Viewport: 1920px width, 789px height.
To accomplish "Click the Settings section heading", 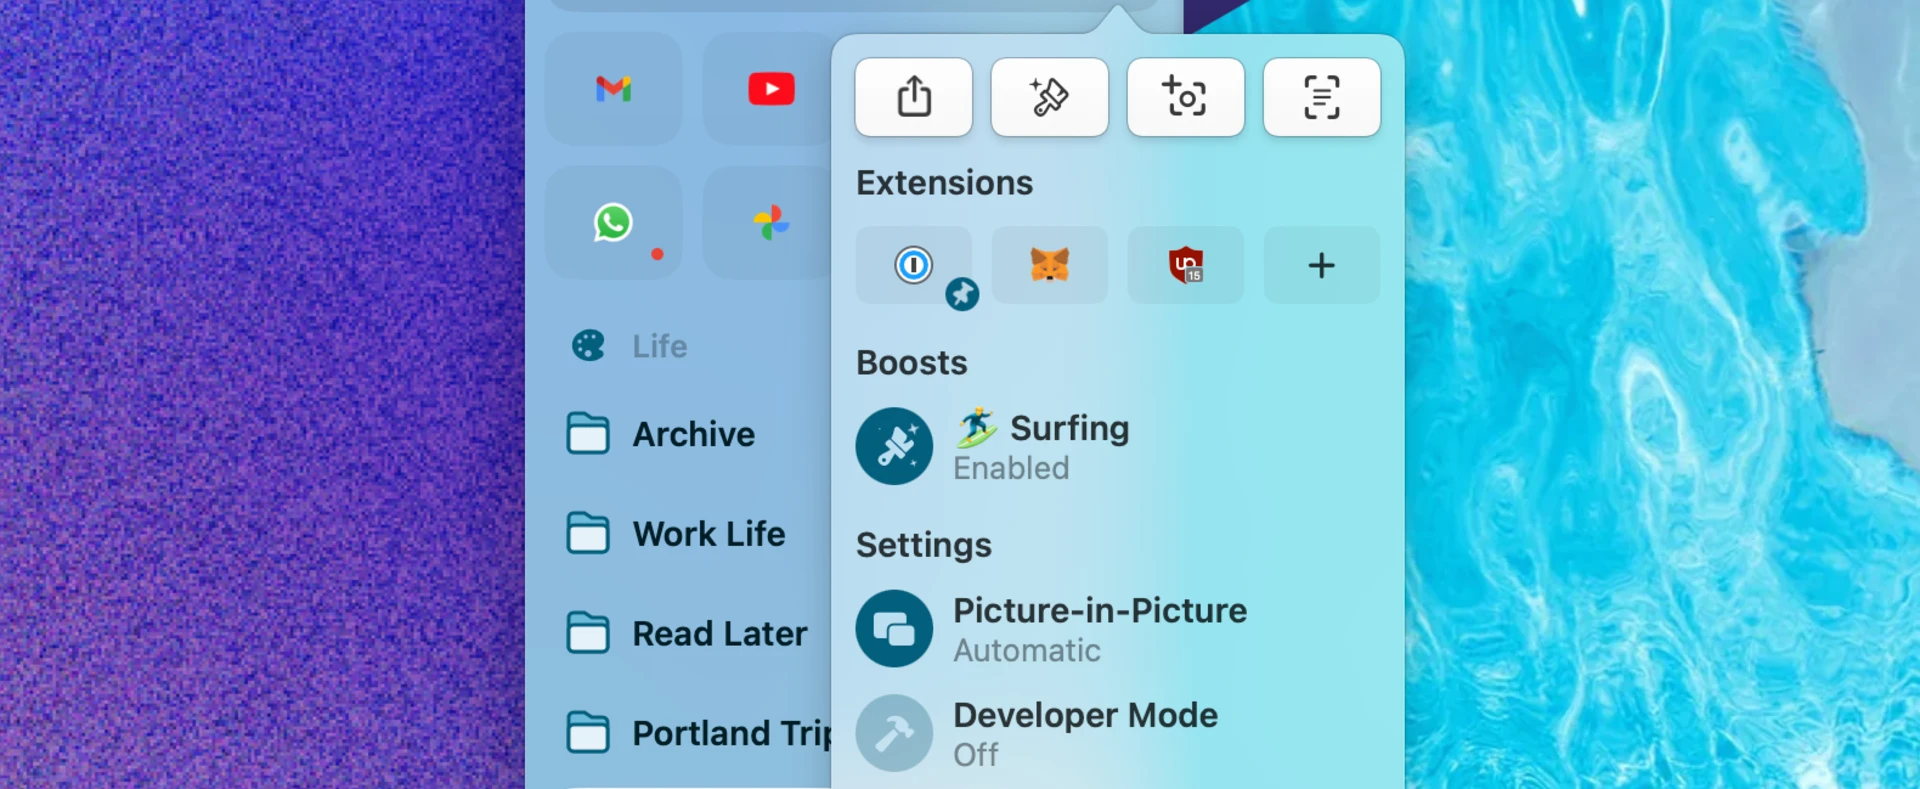I will tap(924, 545).
